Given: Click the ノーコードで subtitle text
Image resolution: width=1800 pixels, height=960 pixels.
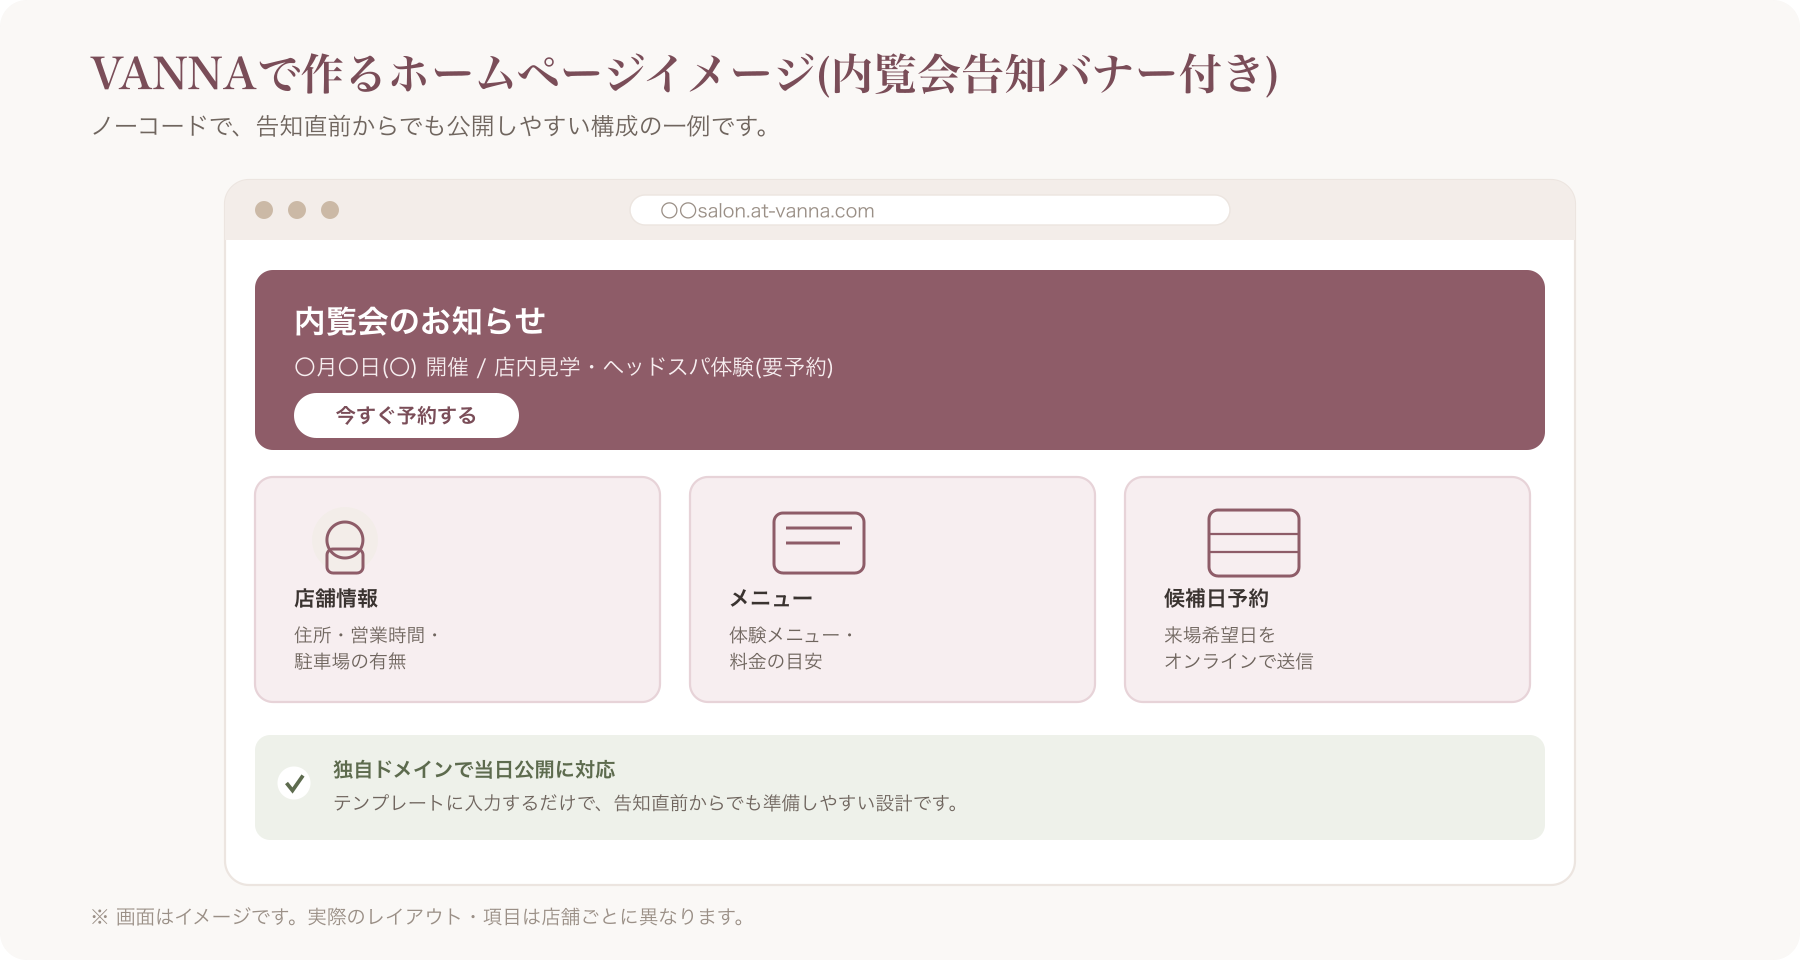Looking at the screenshot, I should point(431,127).
